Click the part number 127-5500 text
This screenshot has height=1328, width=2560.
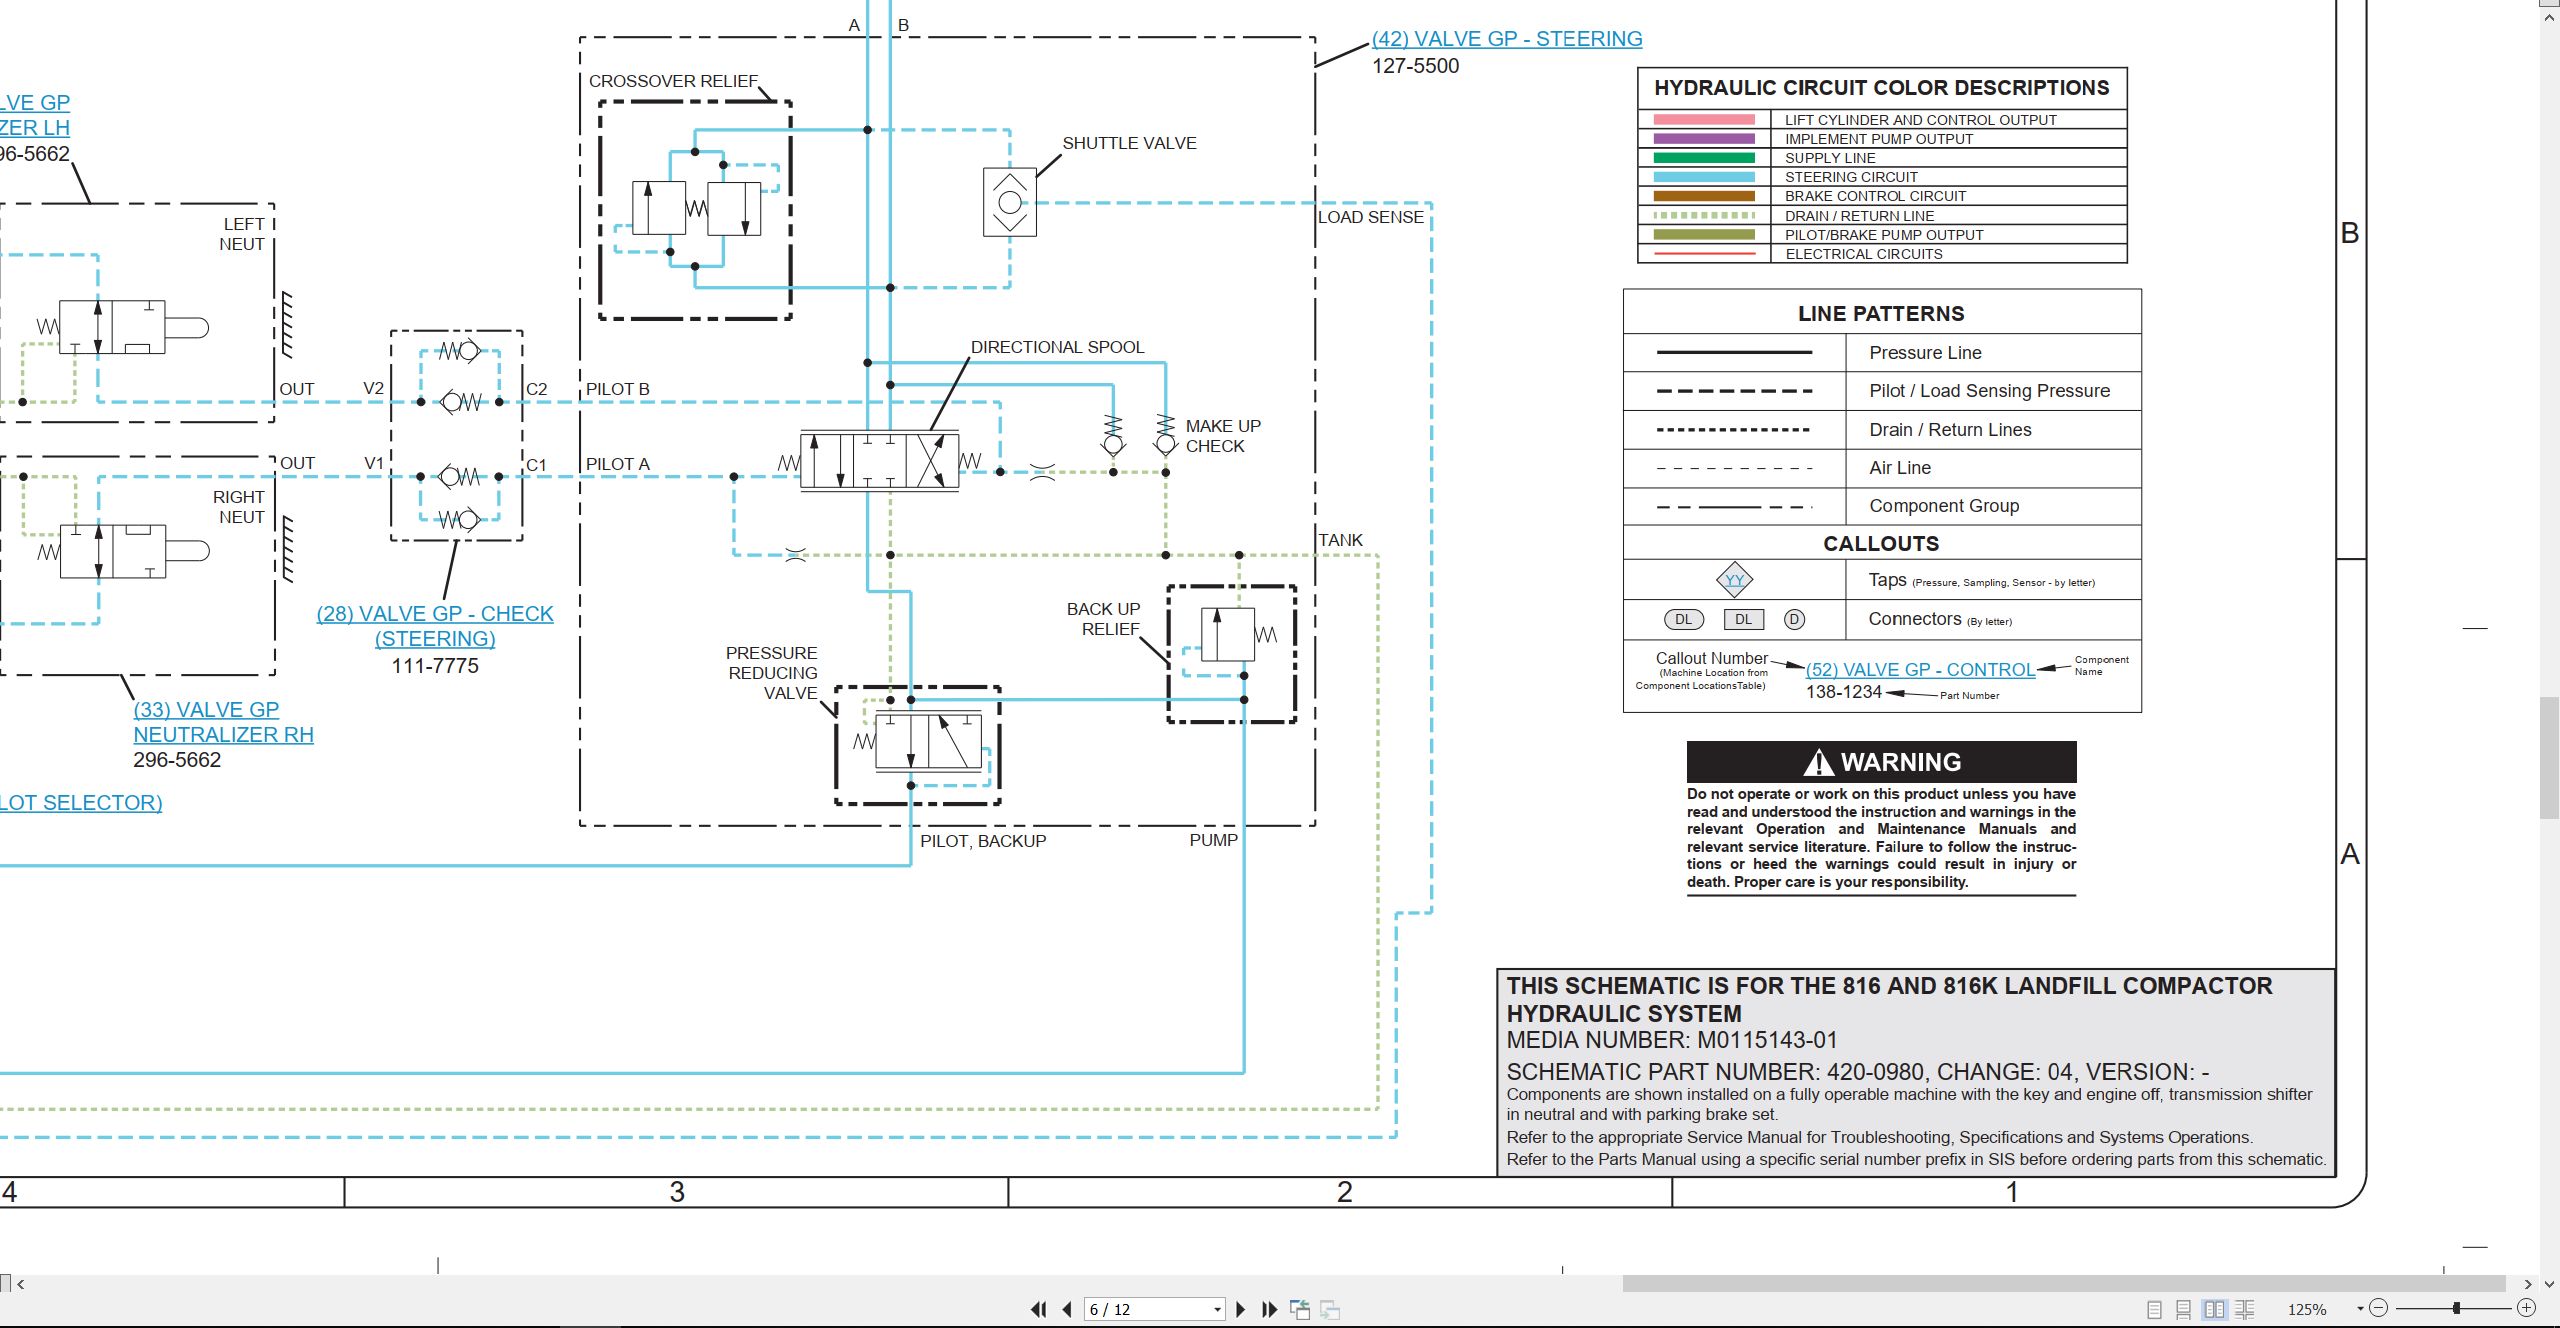[1415, 66]
